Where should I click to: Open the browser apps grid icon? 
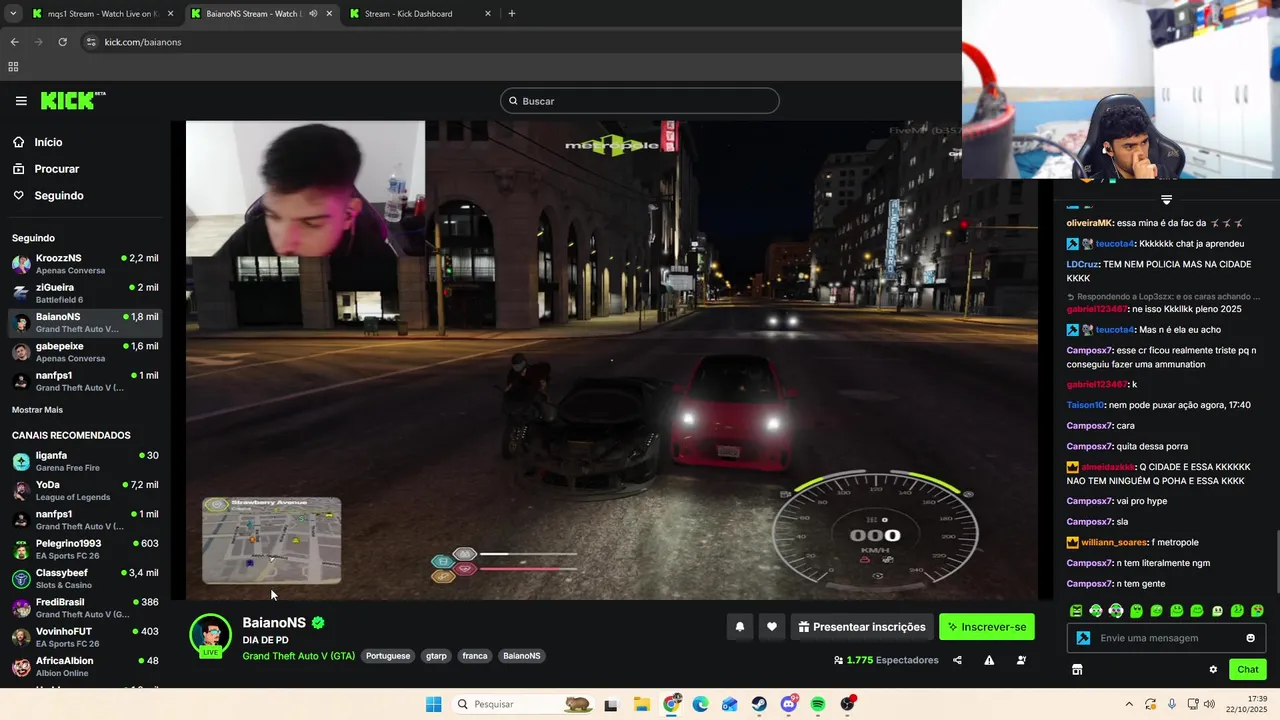point(13,67)
